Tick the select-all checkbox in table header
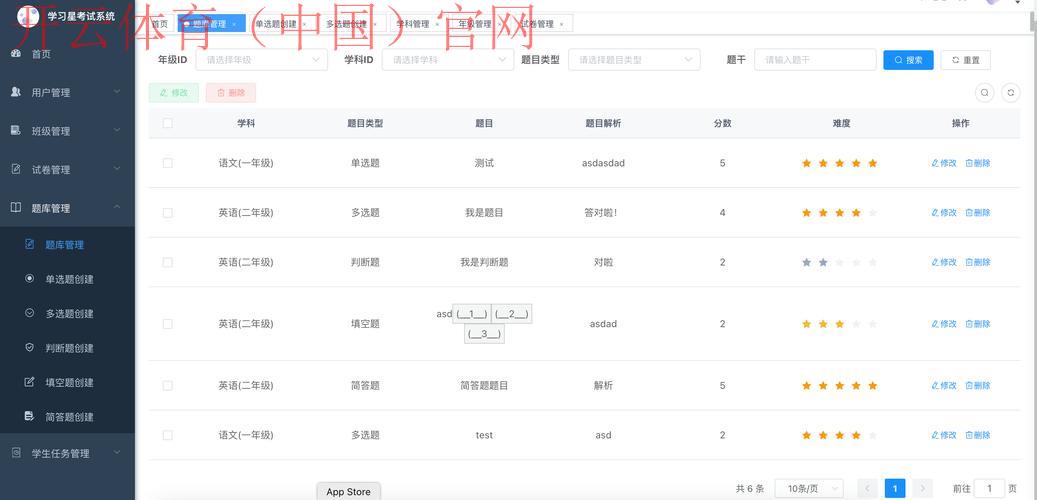The height and width of the screenshot is (500, 1037). tap(167, 123)
